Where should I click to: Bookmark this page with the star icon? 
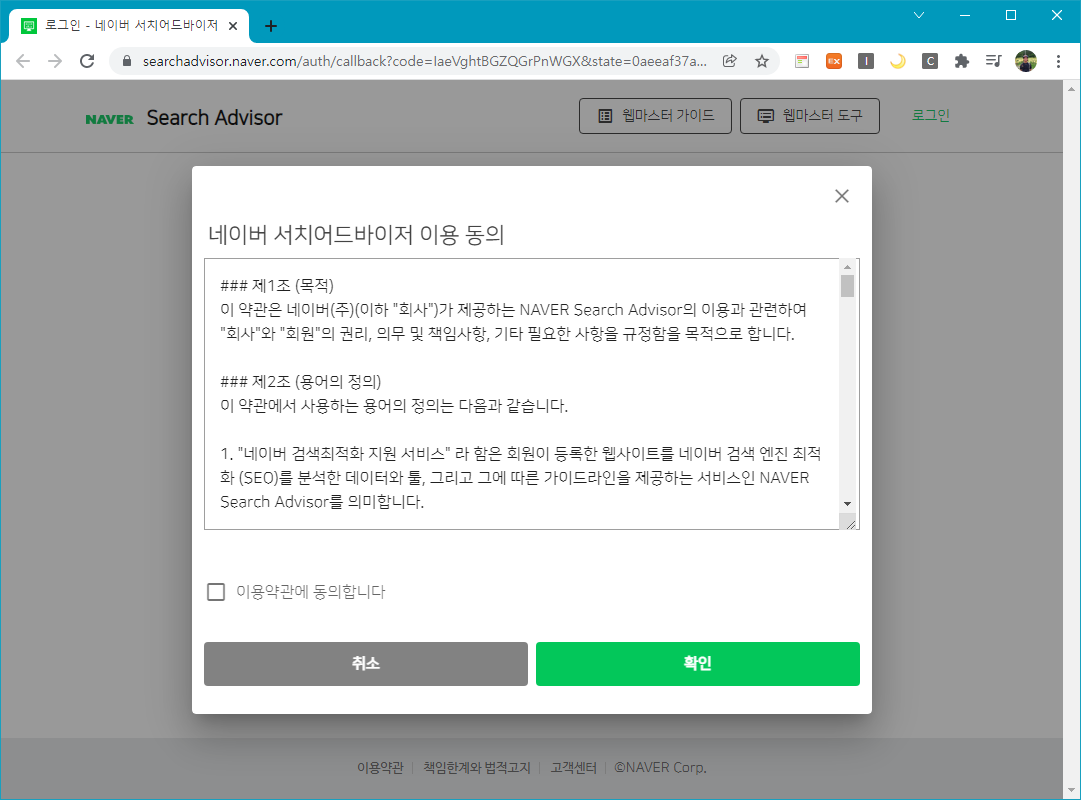[762, 61]
